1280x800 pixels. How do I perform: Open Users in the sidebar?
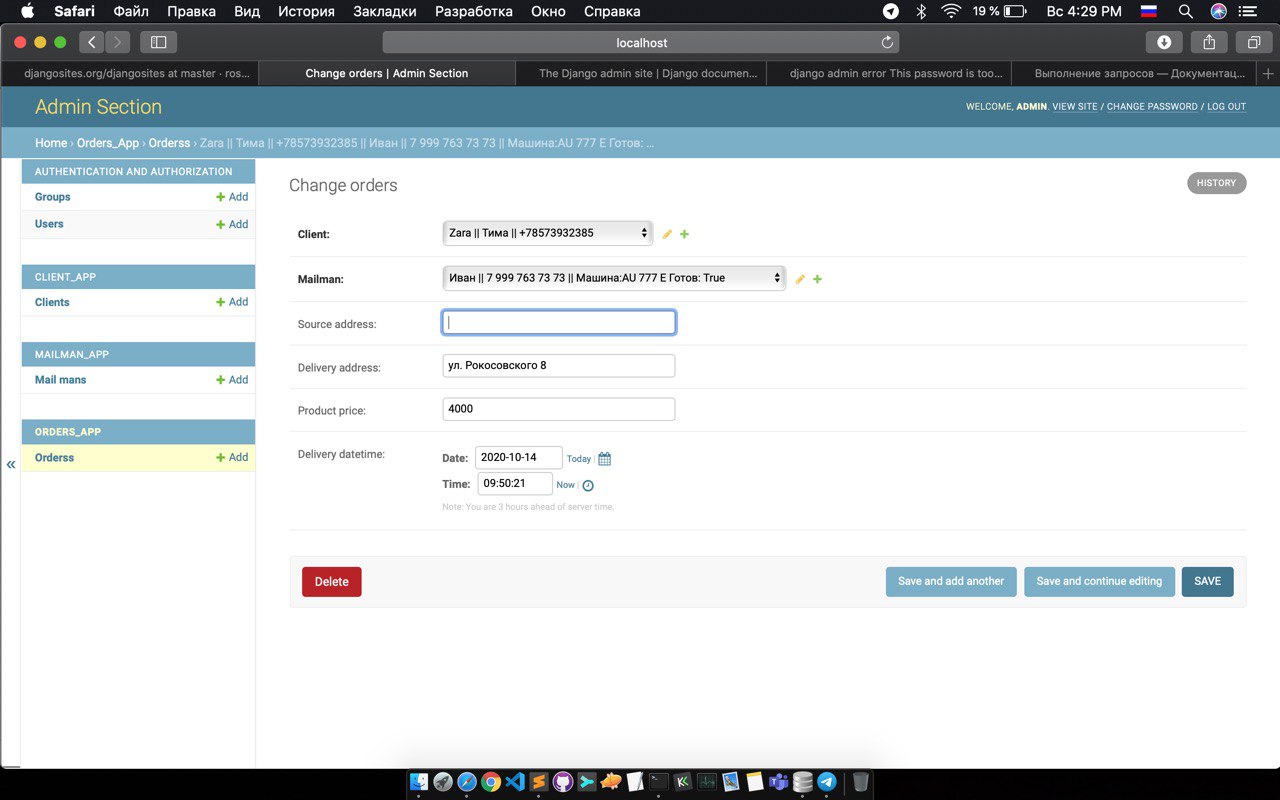pyautogui.click(x=49, y=224)
